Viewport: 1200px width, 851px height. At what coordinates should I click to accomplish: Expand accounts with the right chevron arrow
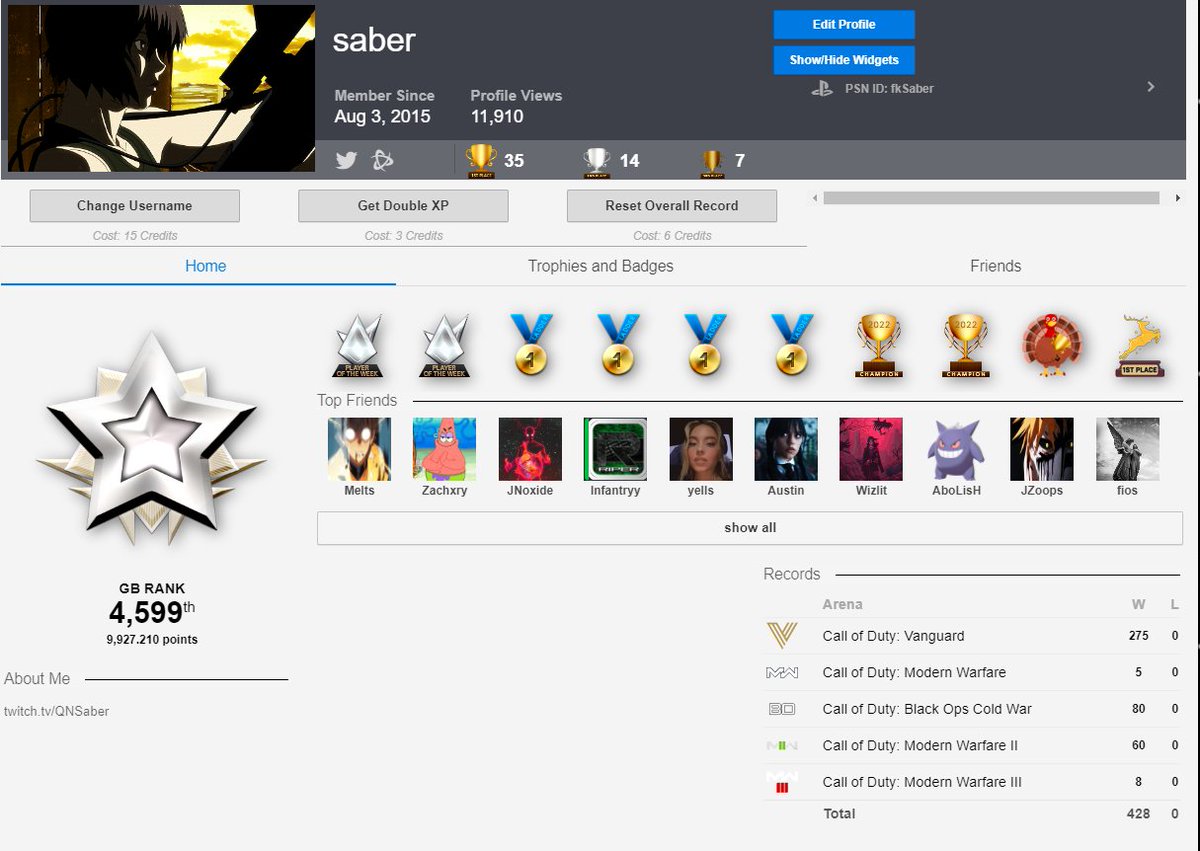click(x=1151, y=87)
